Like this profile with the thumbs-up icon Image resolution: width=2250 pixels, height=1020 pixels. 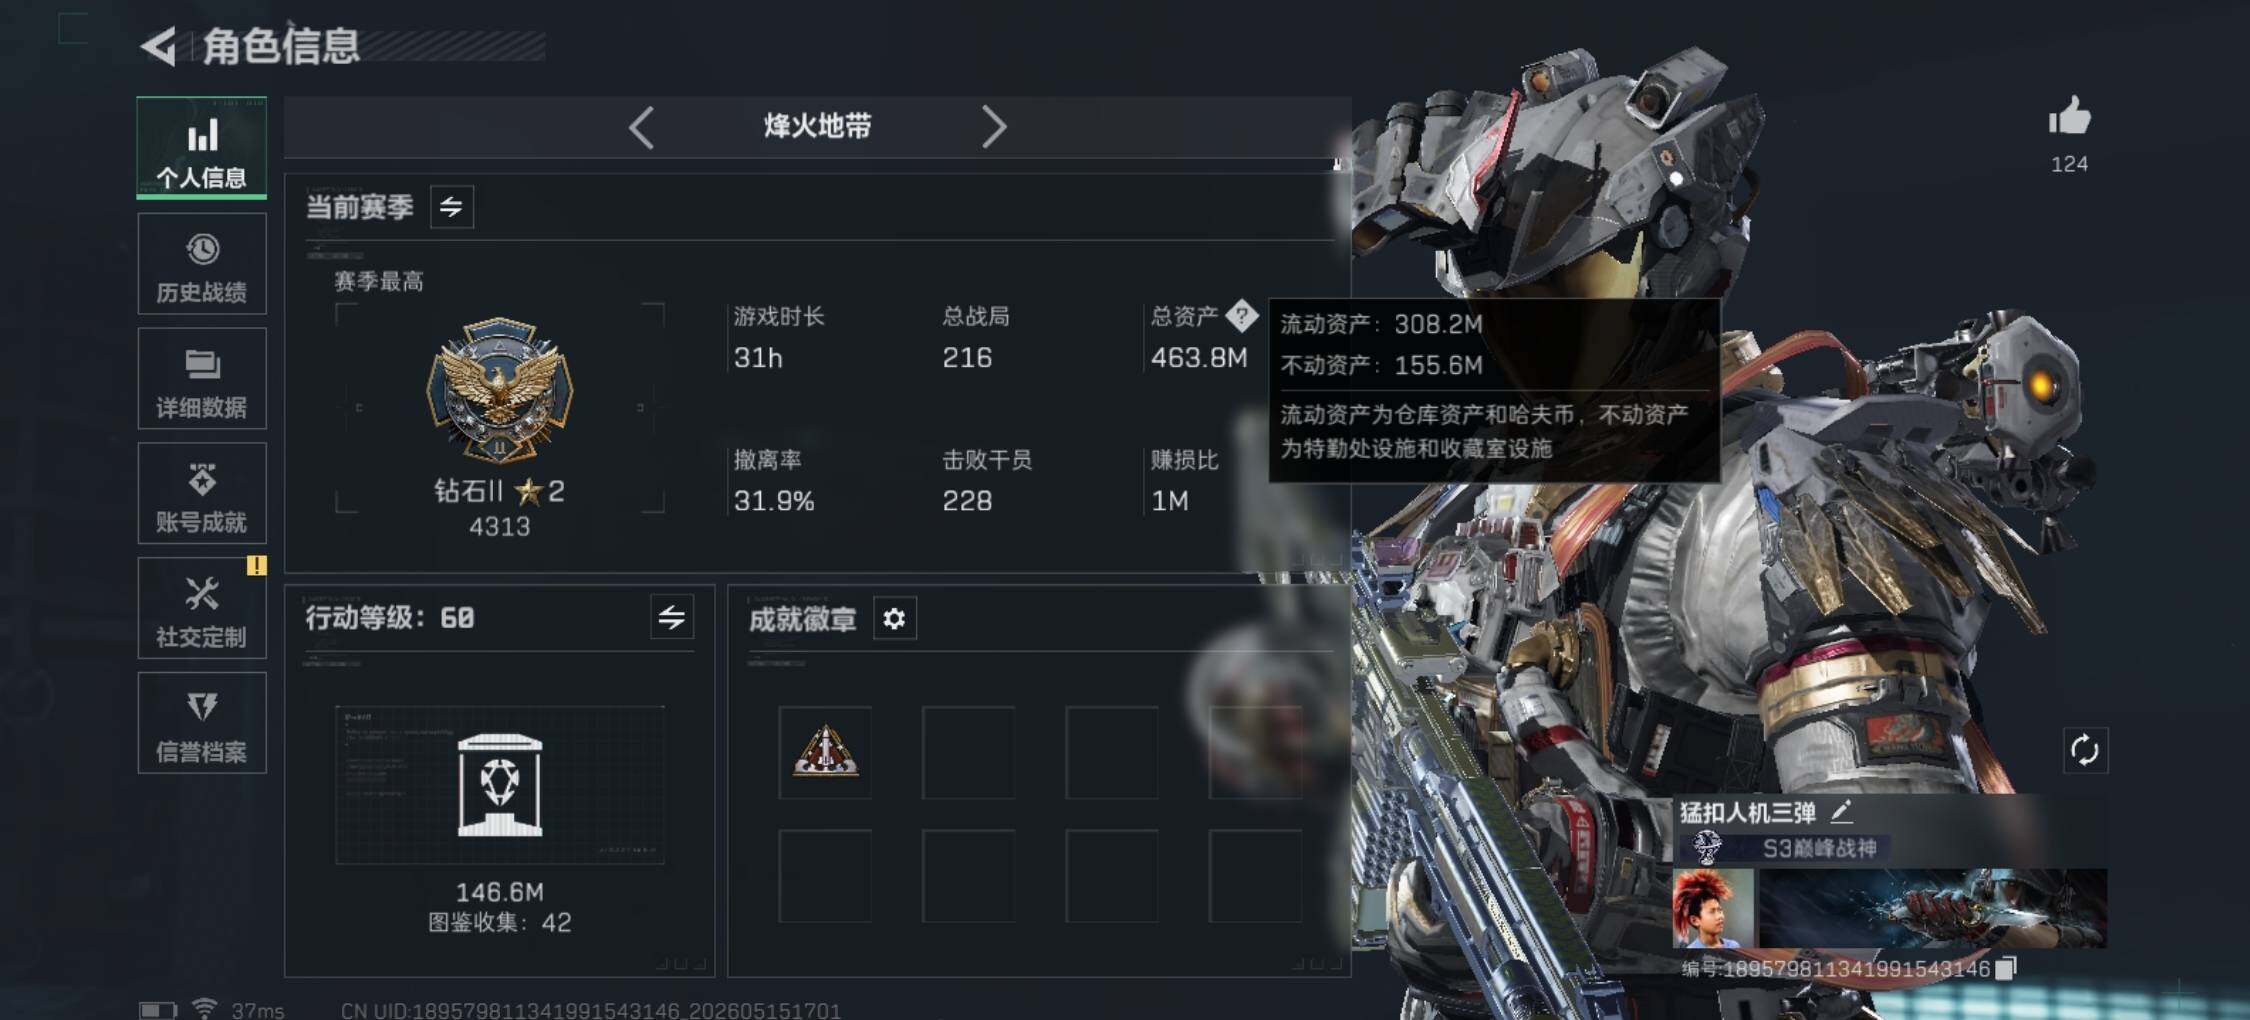tap(2069, 117)
